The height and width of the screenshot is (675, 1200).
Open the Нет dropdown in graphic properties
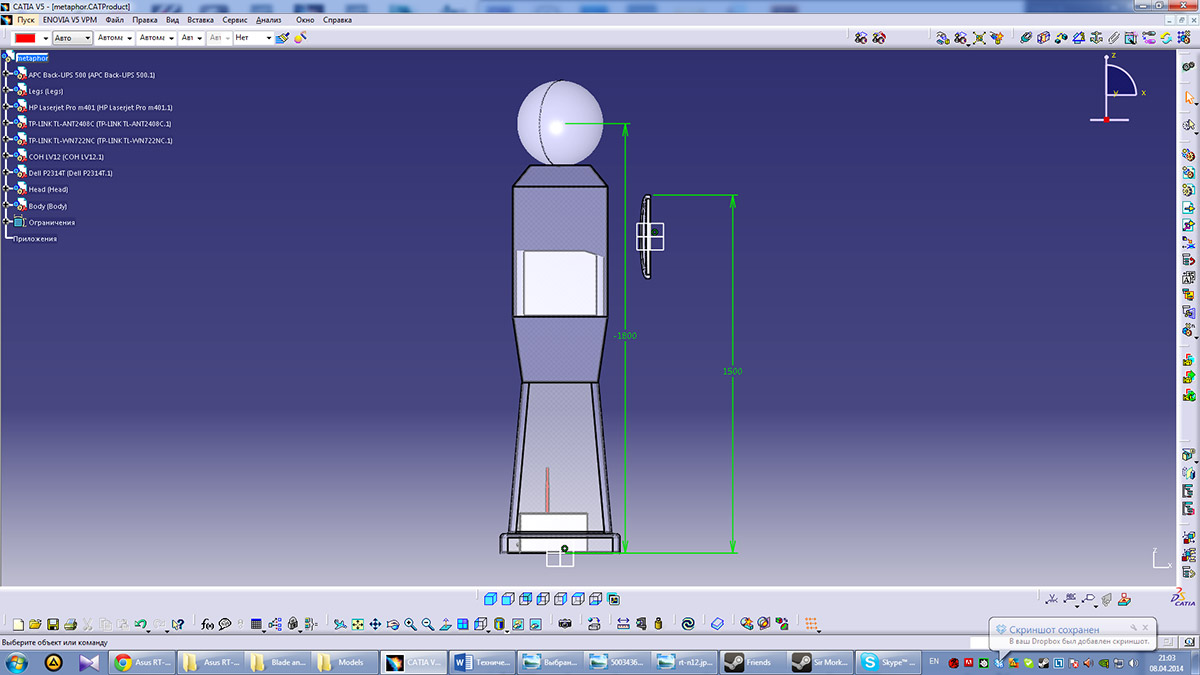coord(268,38)
